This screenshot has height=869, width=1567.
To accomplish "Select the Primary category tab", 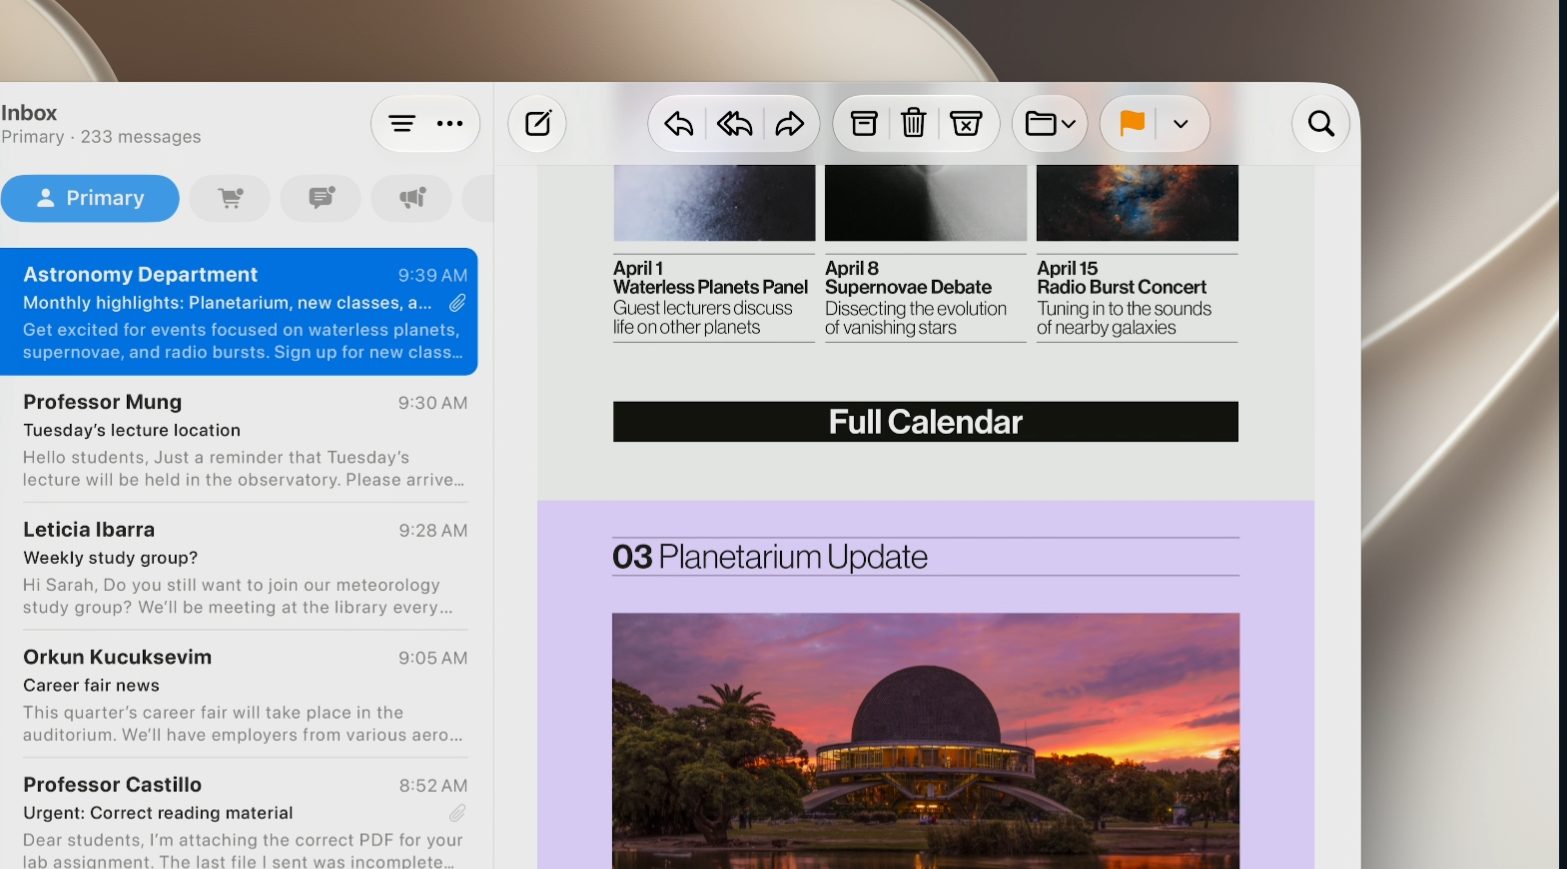I will point(90,198).
